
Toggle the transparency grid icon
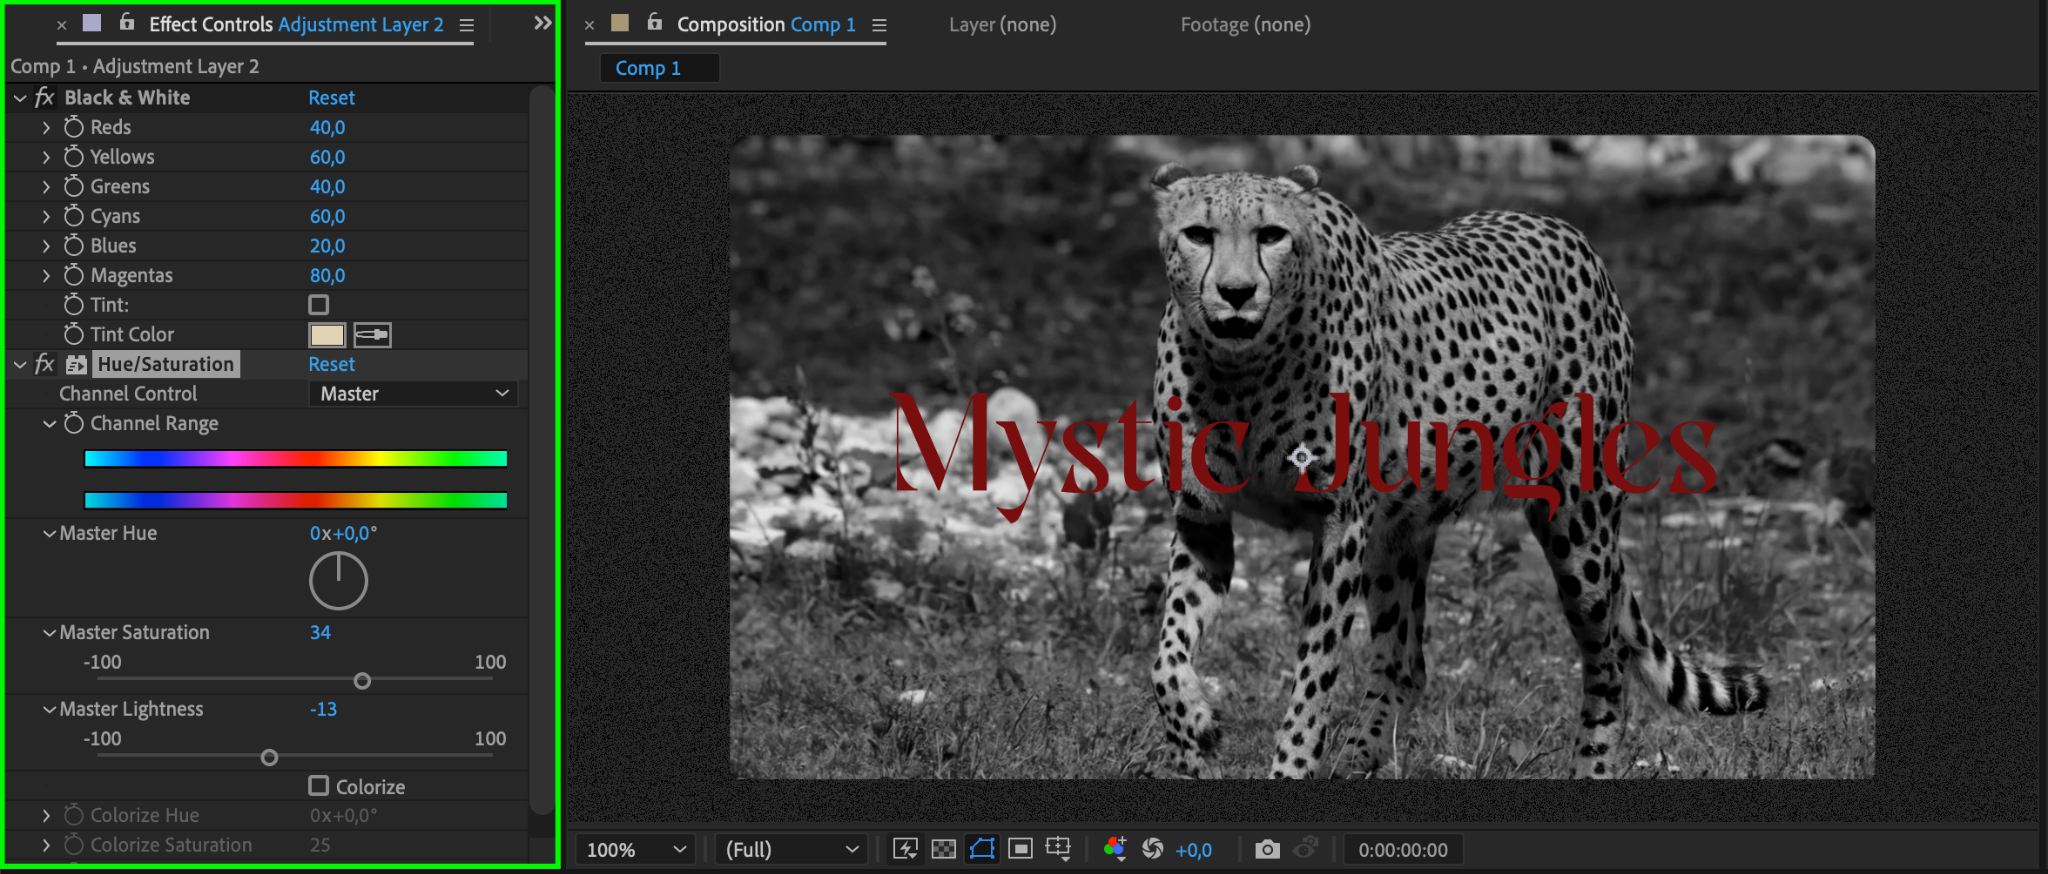[943, 849]
